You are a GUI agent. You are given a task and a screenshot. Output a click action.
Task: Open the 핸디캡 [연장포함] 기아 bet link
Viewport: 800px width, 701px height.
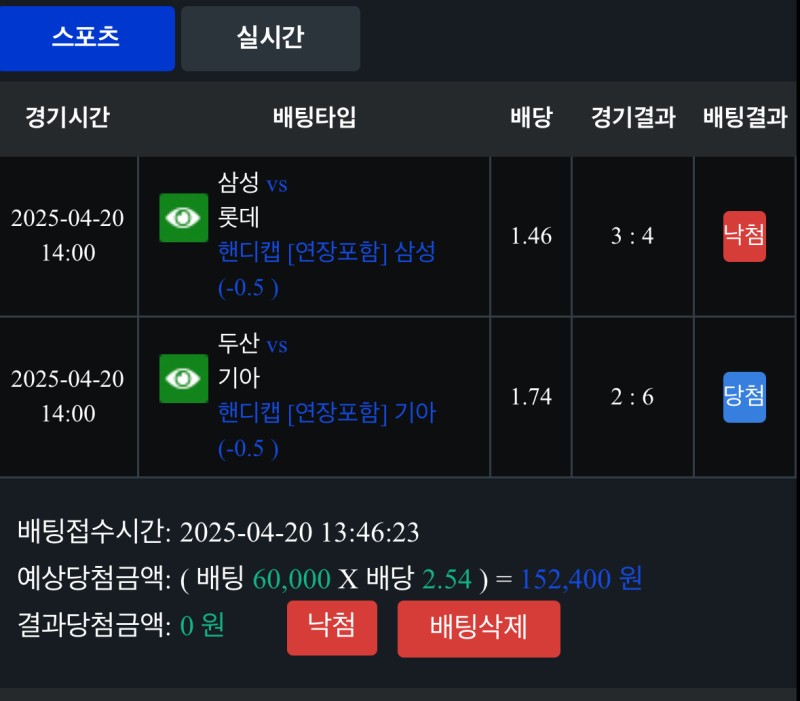point(326,412)
